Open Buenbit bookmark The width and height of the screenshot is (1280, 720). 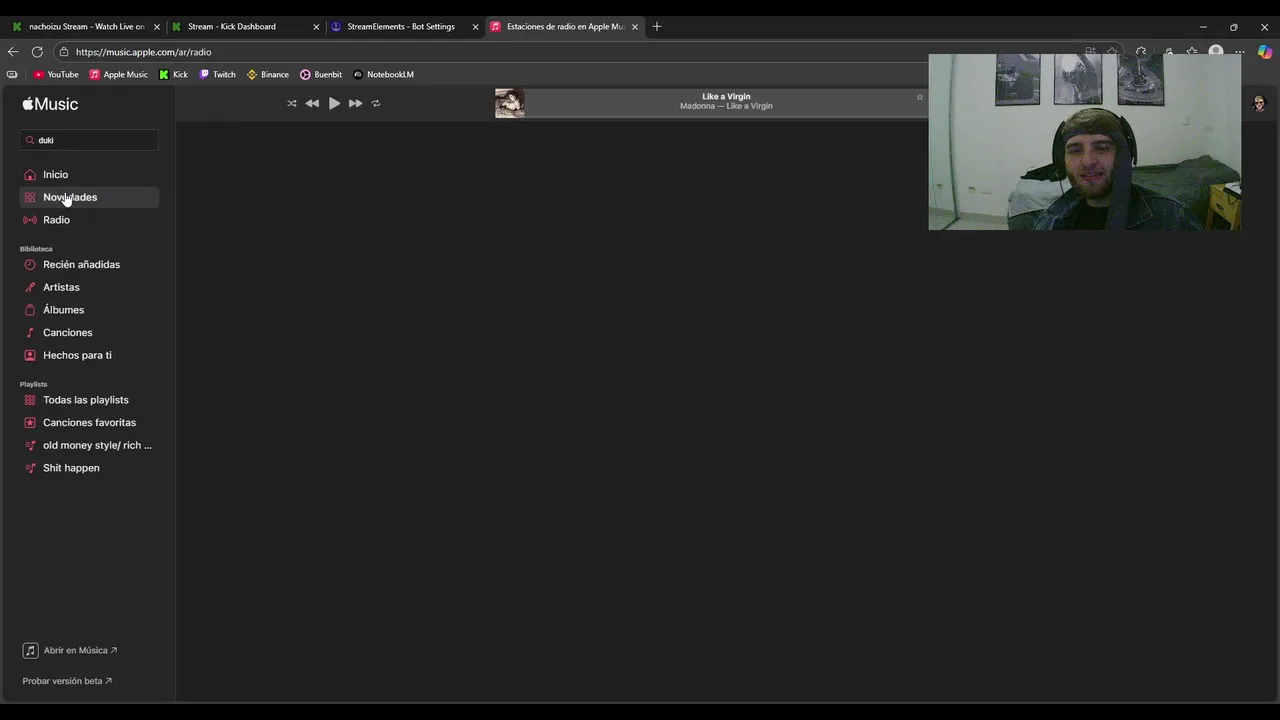click(321, 74)
